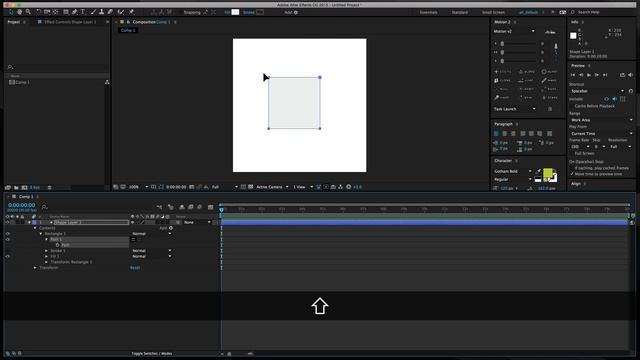Image resolution: width=640 pixels, height=360 pixels.
Task: Open Shape Layer 1 parent None dropdown
Action: 197,222
